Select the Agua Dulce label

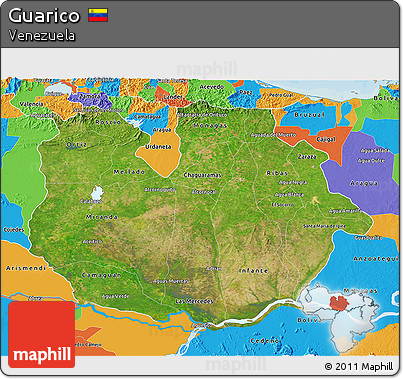pyautogui.click(x=371, y=161)
